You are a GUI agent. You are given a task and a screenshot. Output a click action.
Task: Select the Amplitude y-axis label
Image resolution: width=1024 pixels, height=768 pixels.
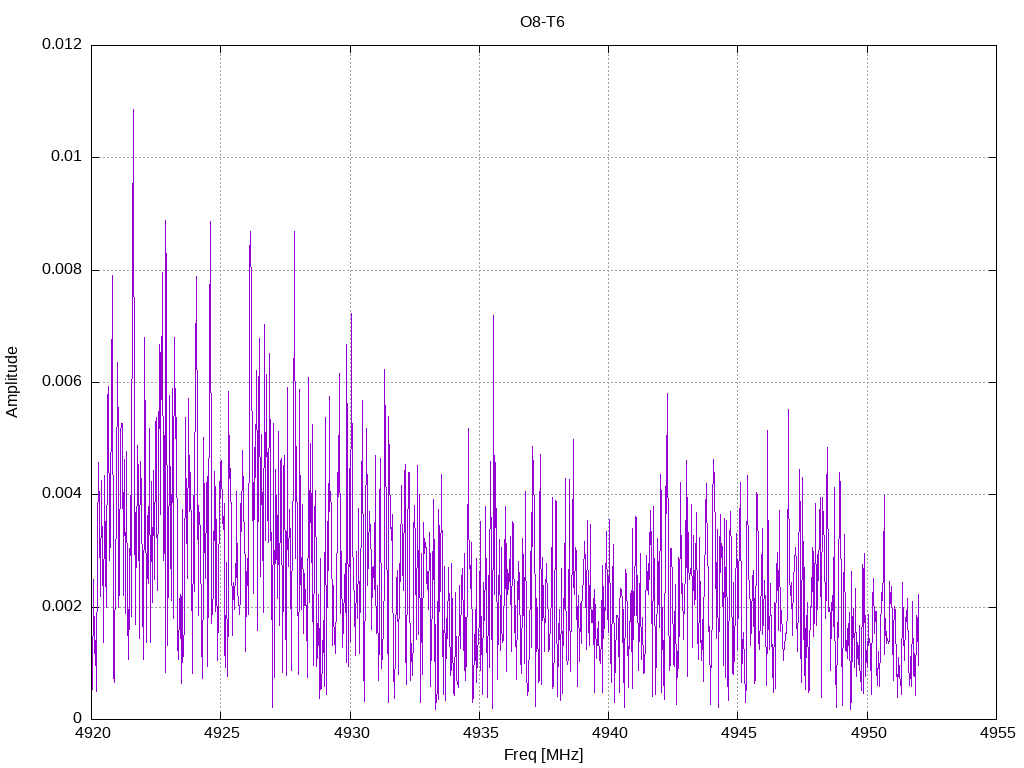[x=12, y=382]
